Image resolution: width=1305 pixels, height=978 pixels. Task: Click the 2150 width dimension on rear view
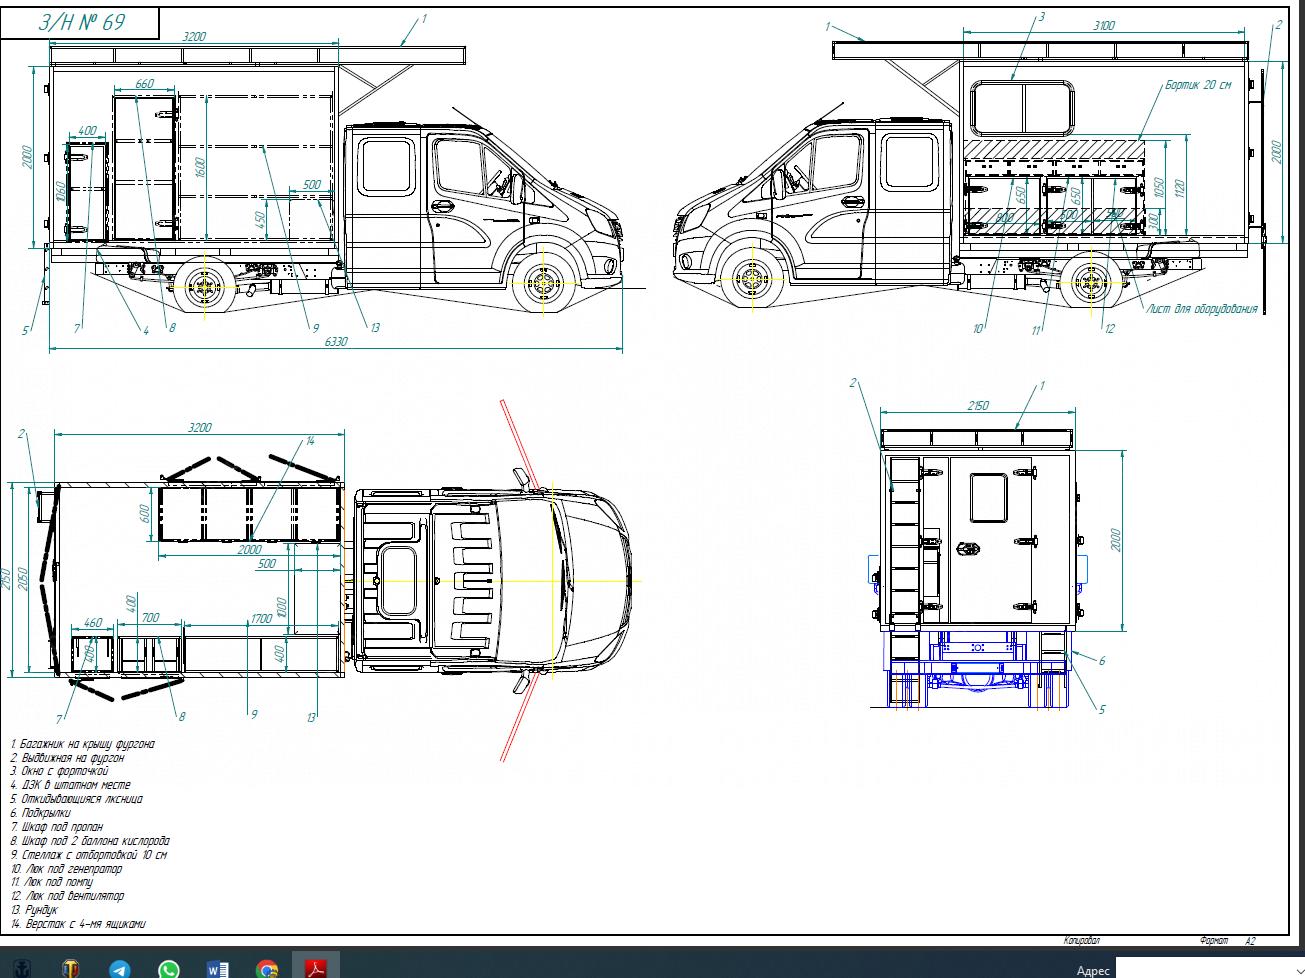click(x=977, y=405)
